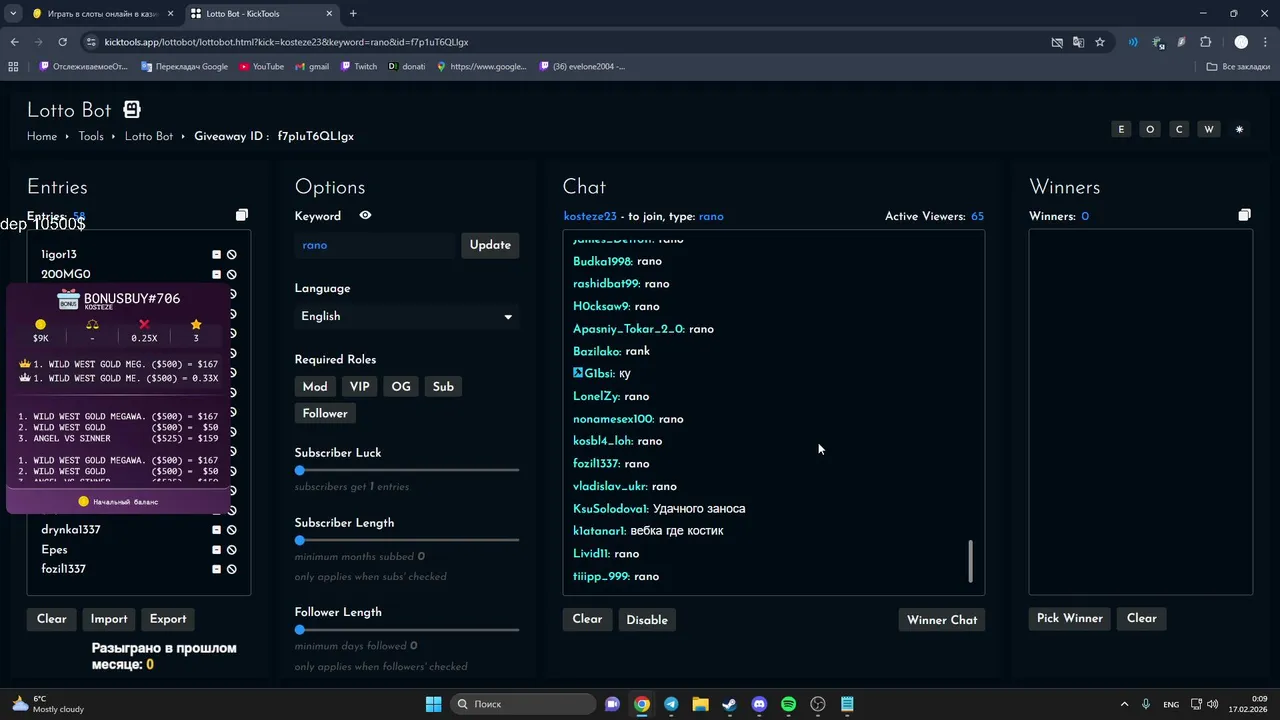
Task: Remove entry drynka1337 with minus icon
Action: pyautogui.click(x=216, y=530)
